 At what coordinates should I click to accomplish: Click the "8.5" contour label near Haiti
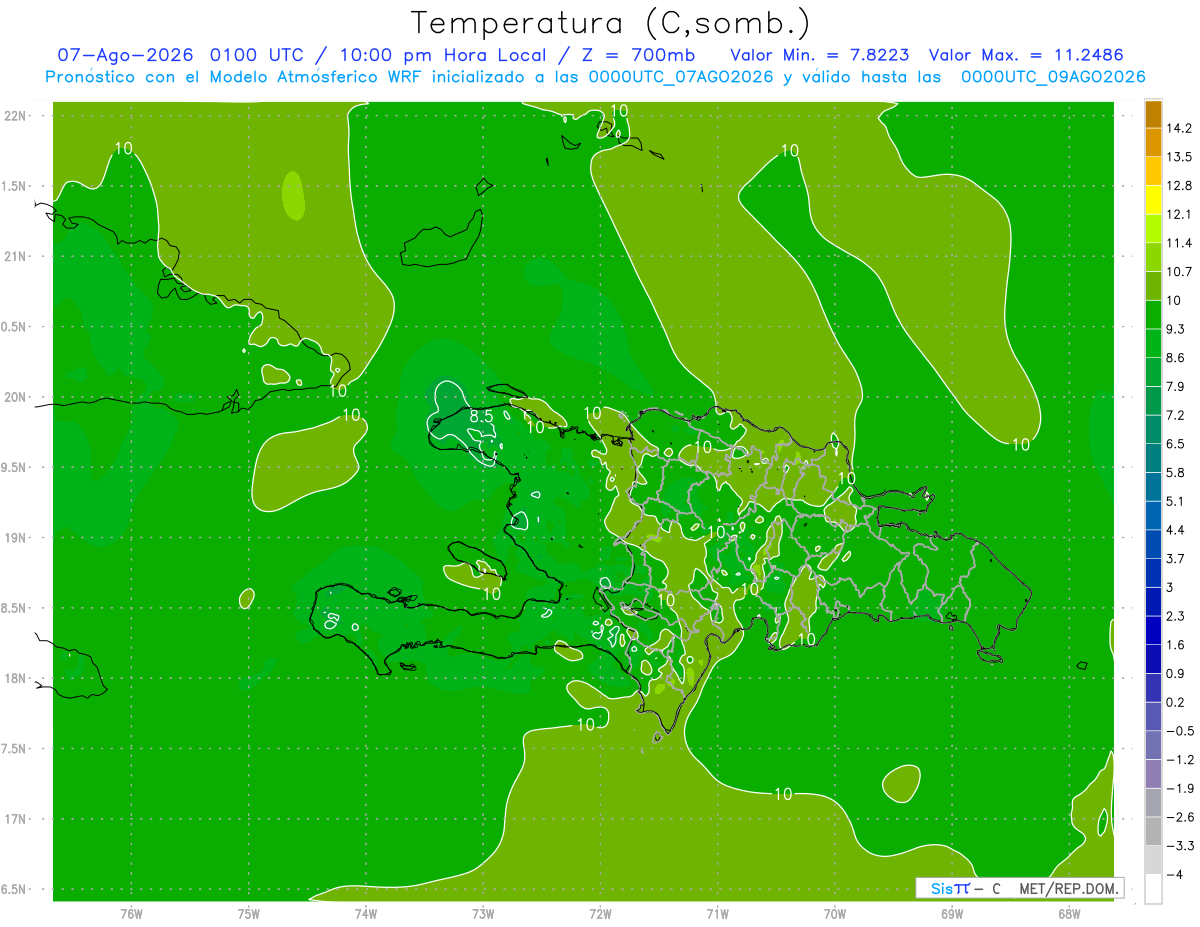pyautogui.click(x=482, y=415)
